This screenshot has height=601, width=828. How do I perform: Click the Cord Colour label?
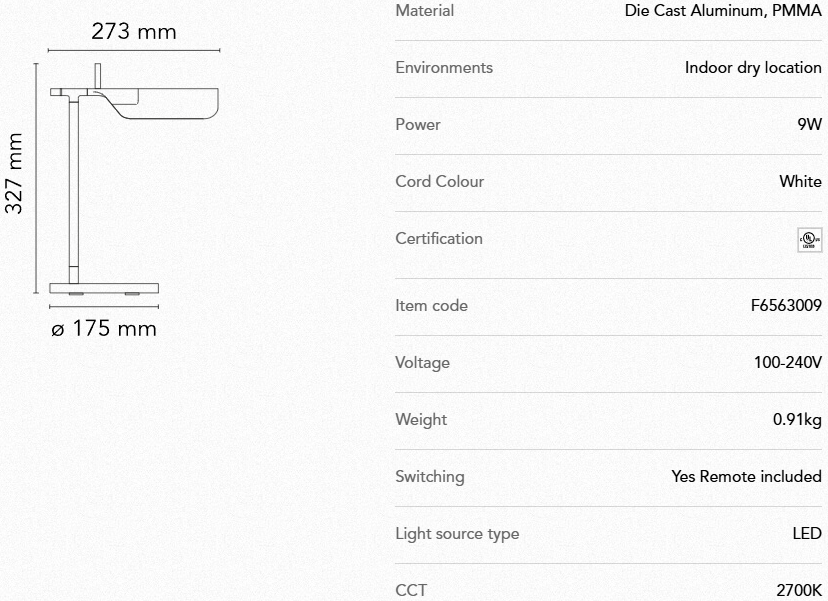439,182
